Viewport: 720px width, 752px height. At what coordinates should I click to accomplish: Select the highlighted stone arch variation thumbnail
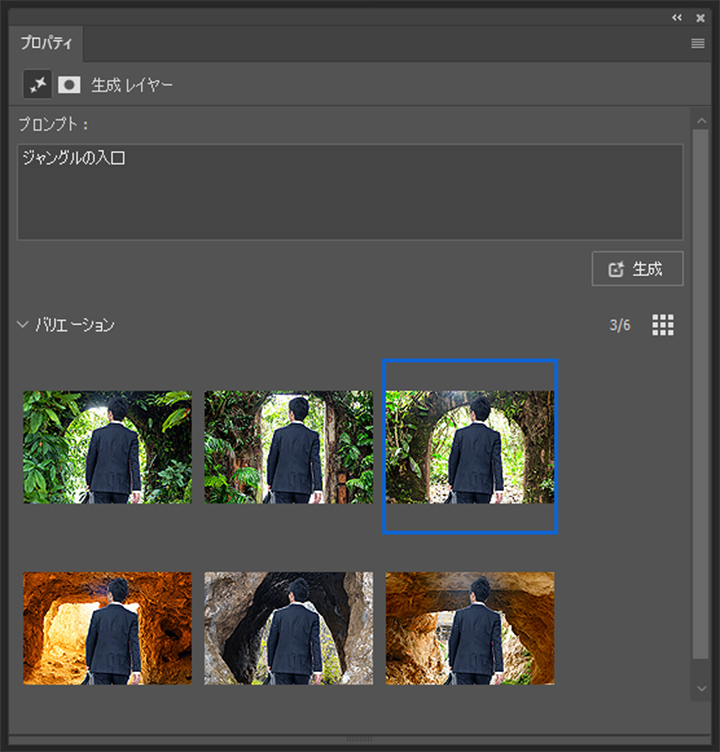[470, 447]
